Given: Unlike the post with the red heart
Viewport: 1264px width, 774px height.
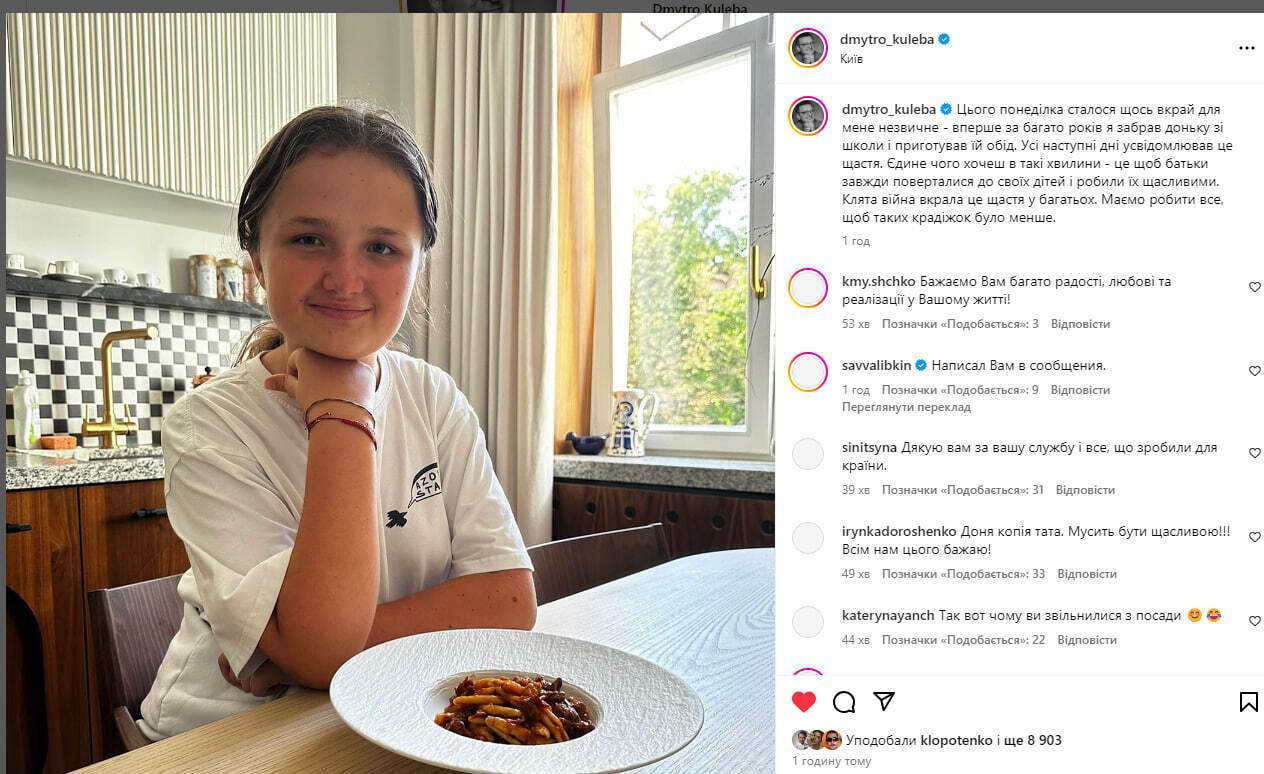Looking at the screenshot, I should point(804,701).
